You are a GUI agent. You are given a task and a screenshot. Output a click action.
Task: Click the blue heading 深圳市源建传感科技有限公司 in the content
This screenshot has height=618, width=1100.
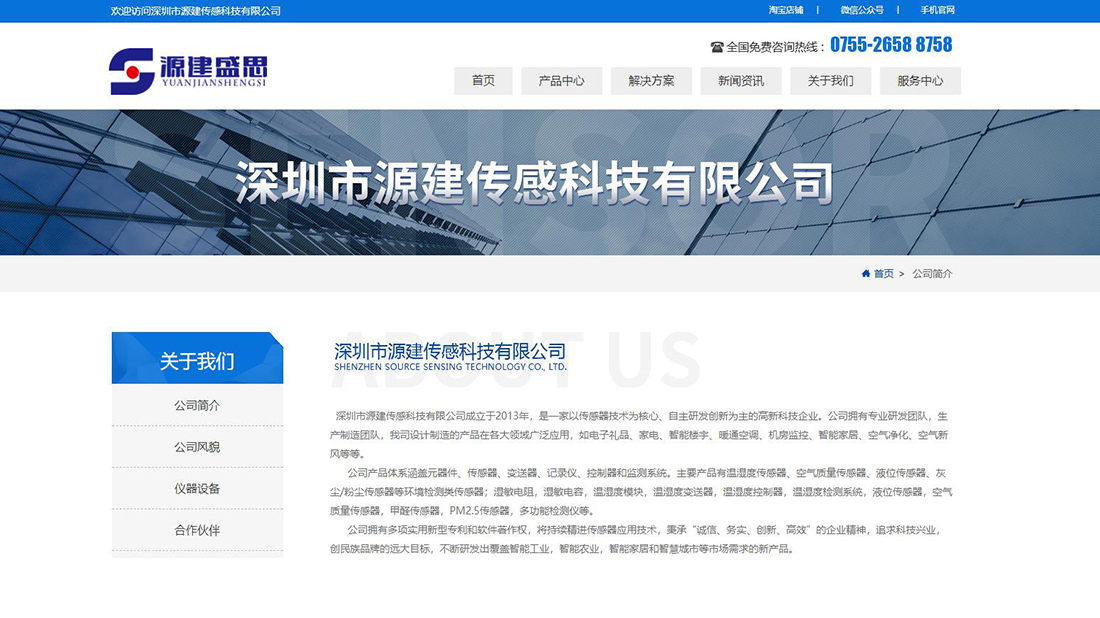point(450,351)
